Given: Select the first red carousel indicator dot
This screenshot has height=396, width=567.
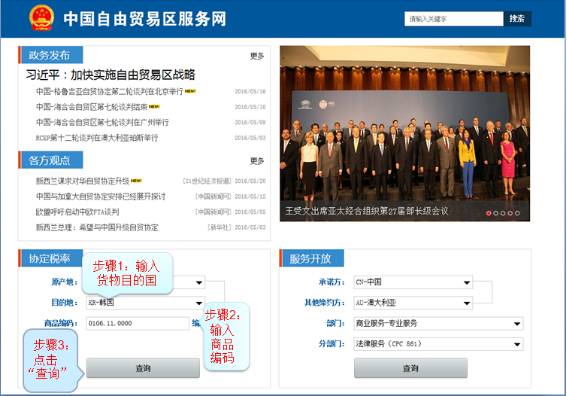Looking at the screenshot, I should [x=488, y=213].
